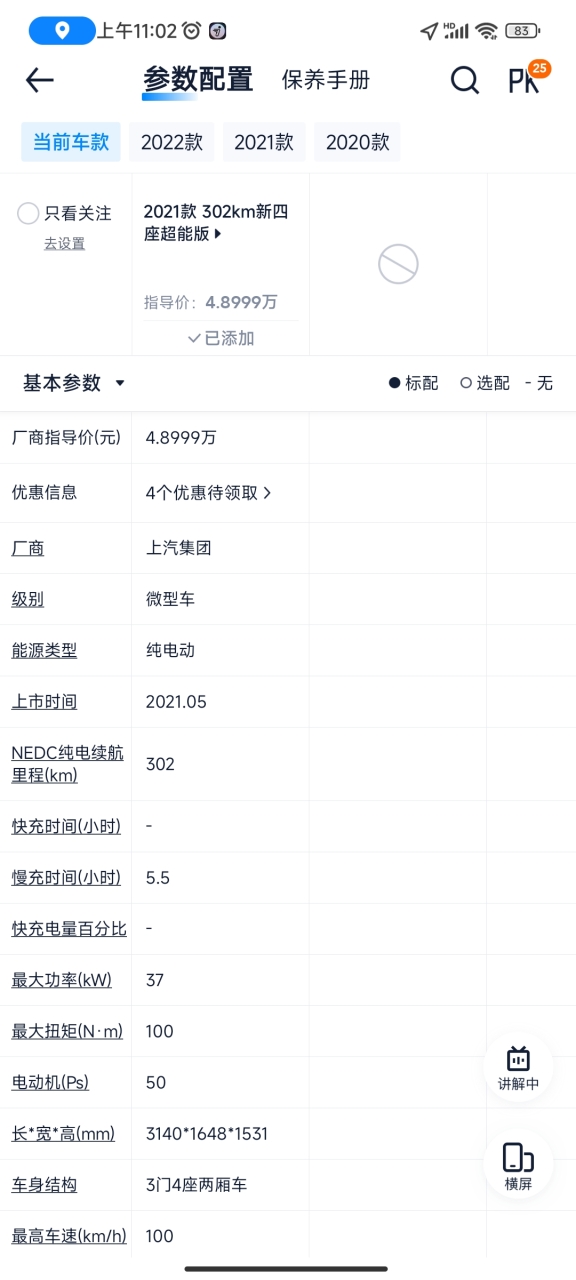Expand 4个优惠待领取 offers

209,493
